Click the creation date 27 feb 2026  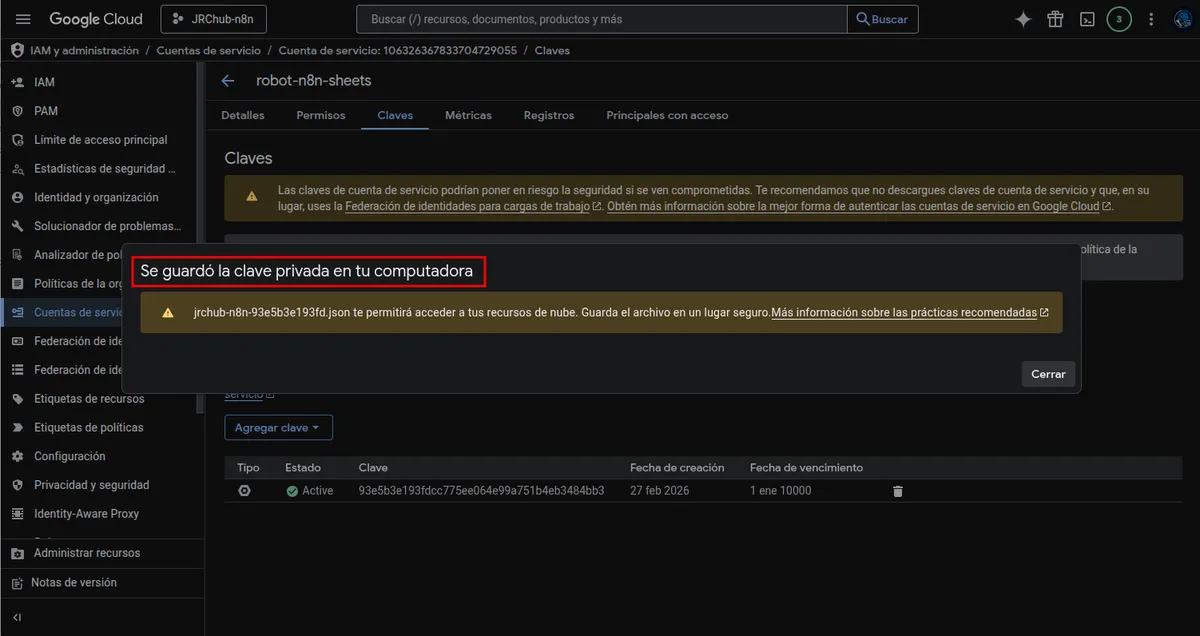(x=660, y=491)
